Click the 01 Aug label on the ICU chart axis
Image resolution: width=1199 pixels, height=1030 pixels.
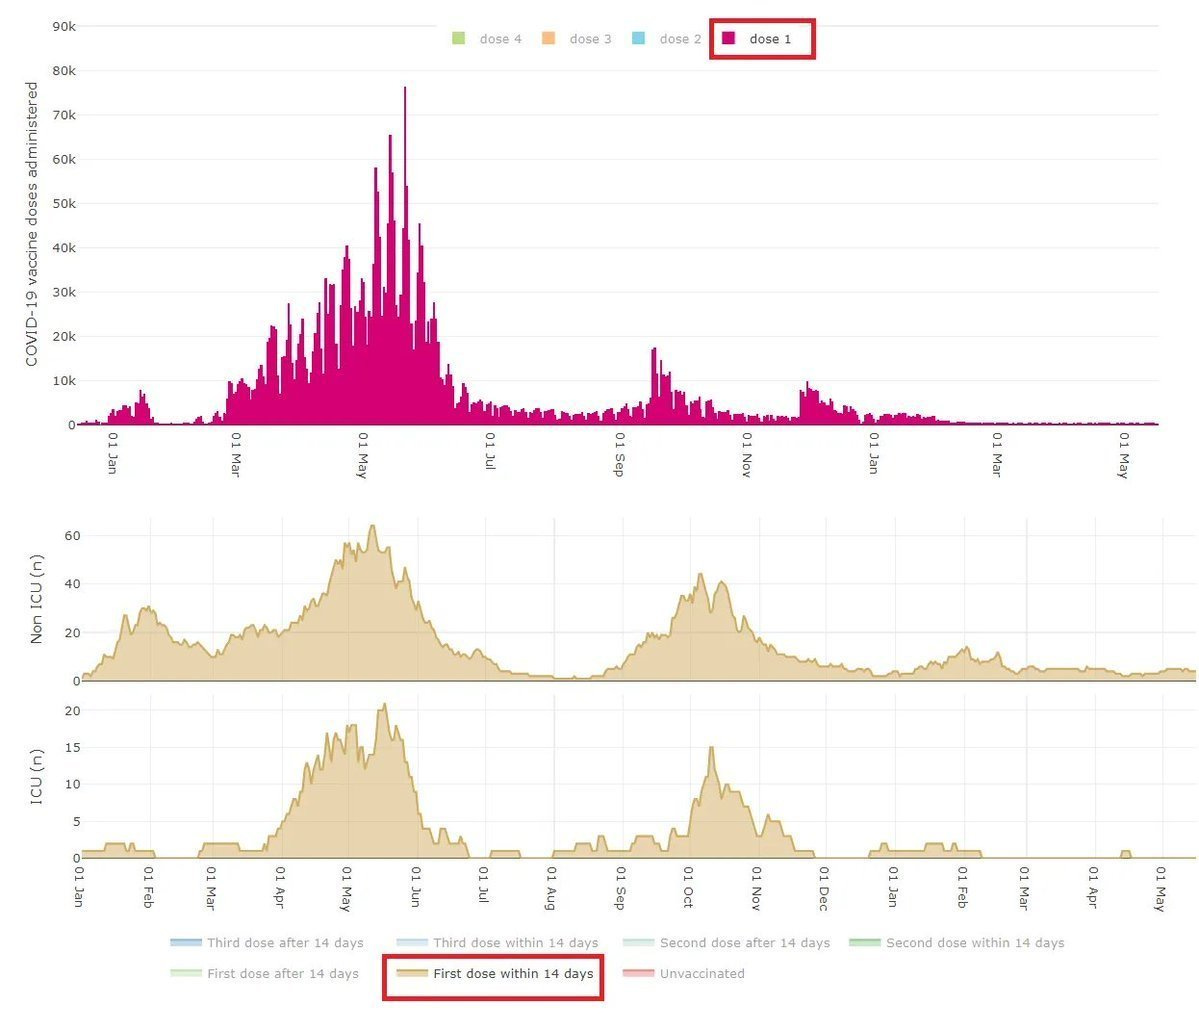(x=551, y=888)
